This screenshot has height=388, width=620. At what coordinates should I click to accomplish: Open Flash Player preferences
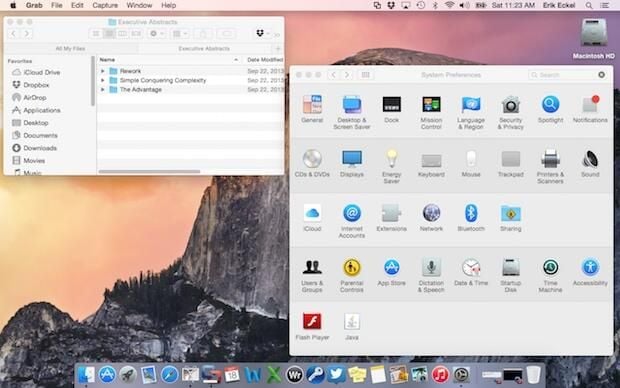(x=312, y=326)
